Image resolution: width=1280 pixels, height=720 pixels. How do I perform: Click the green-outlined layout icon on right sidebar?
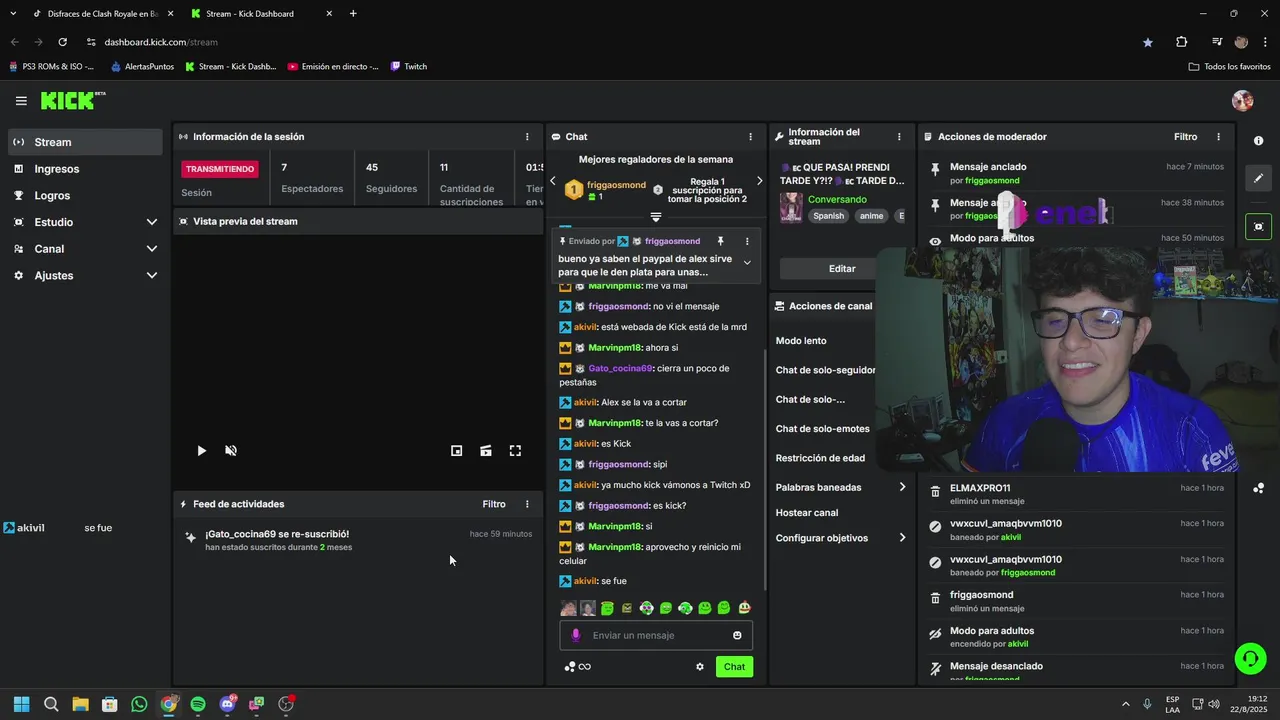pyautogui.click(x=1258, y=227)
